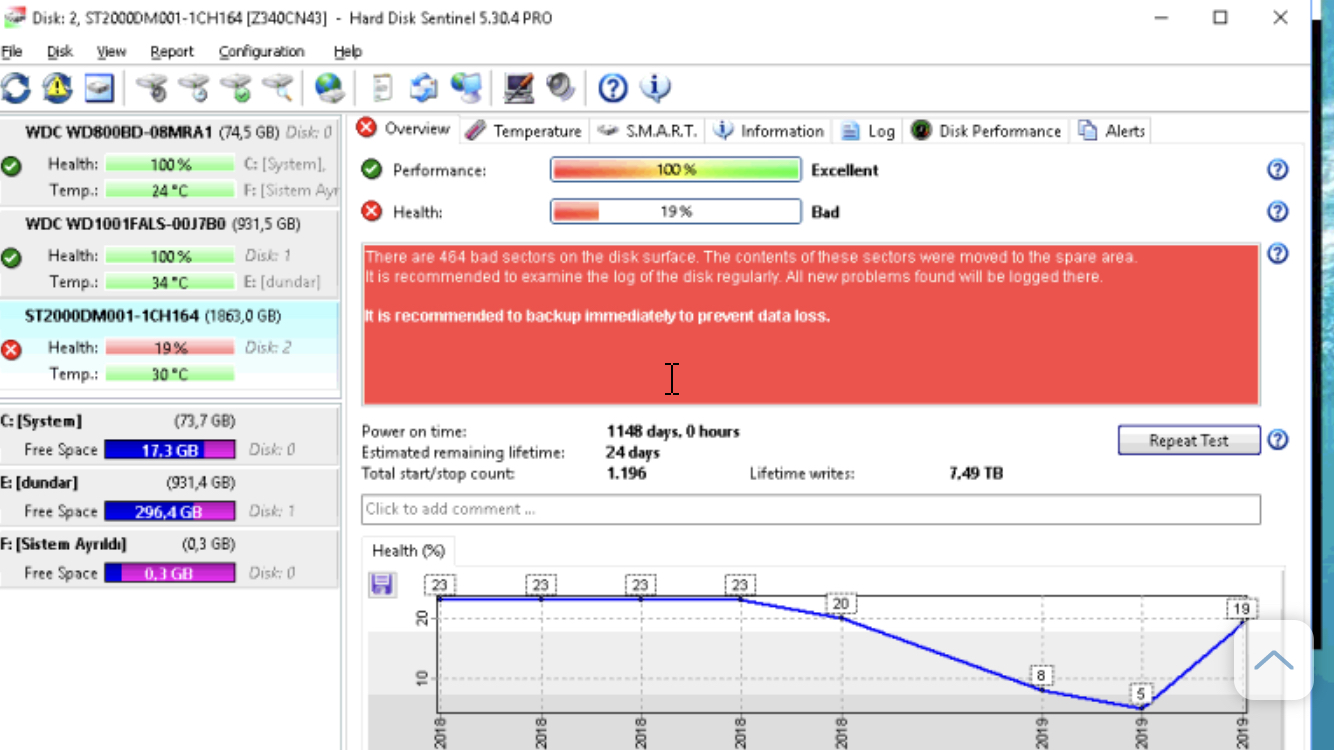Click the yellow warning alert toolbar icon
The width and height of the screenshot is (1334, 750).
click(x=57, y=89)
